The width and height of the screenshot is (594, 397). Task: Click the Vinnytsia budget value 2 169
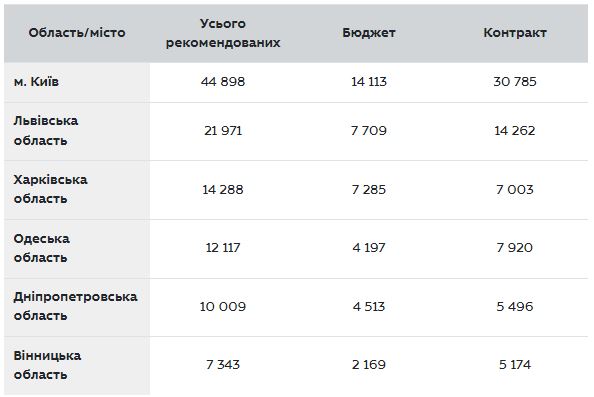(x=369, y=365)
